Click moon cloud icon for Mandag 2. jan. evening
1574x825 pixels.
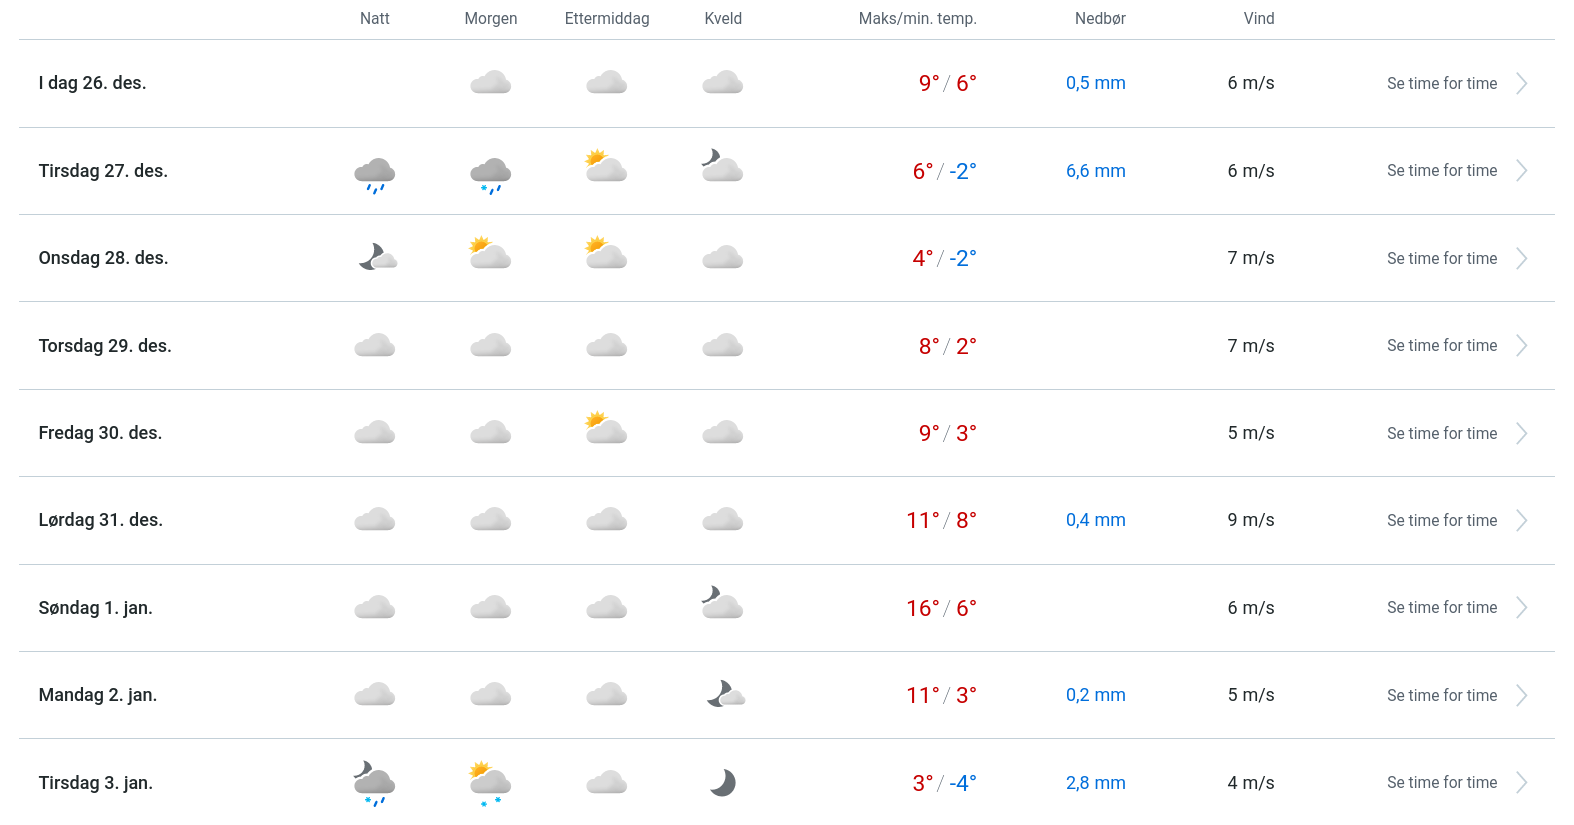[x=725, y=695]
